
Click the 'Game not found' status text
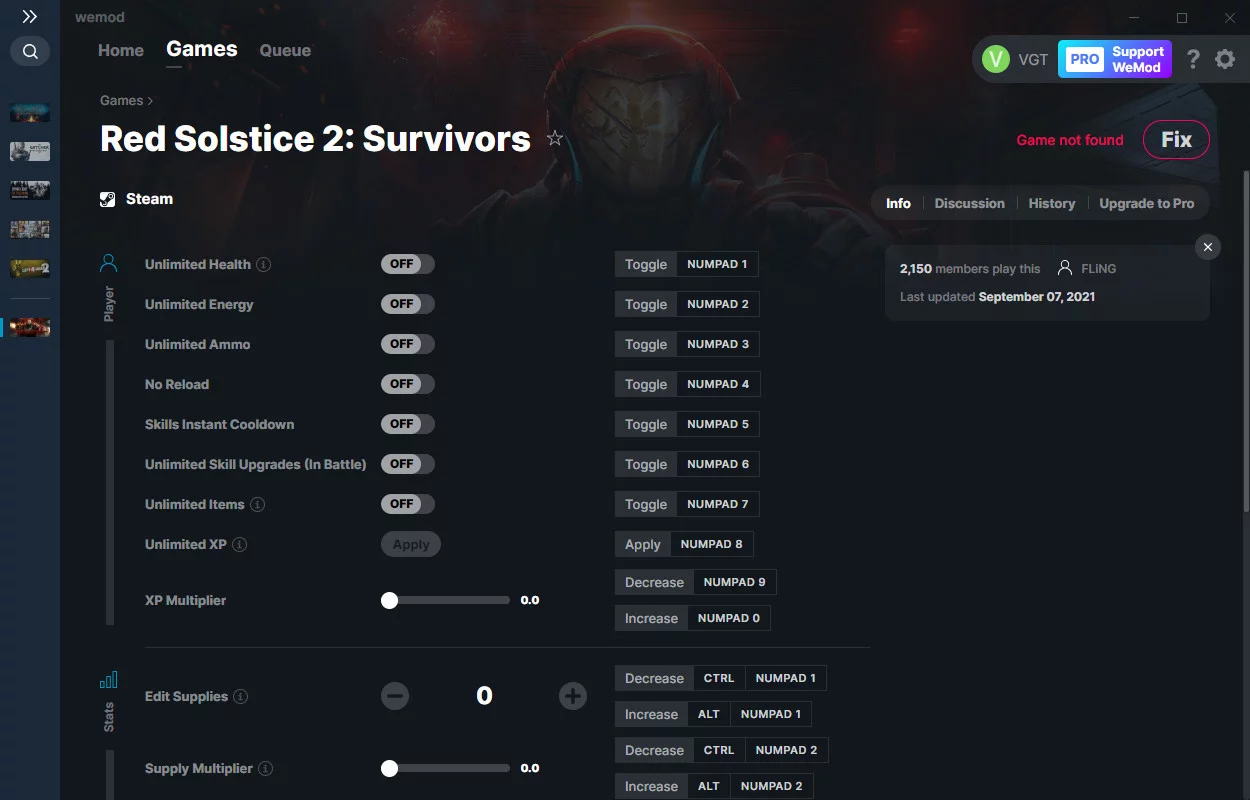coord(1070,140)
